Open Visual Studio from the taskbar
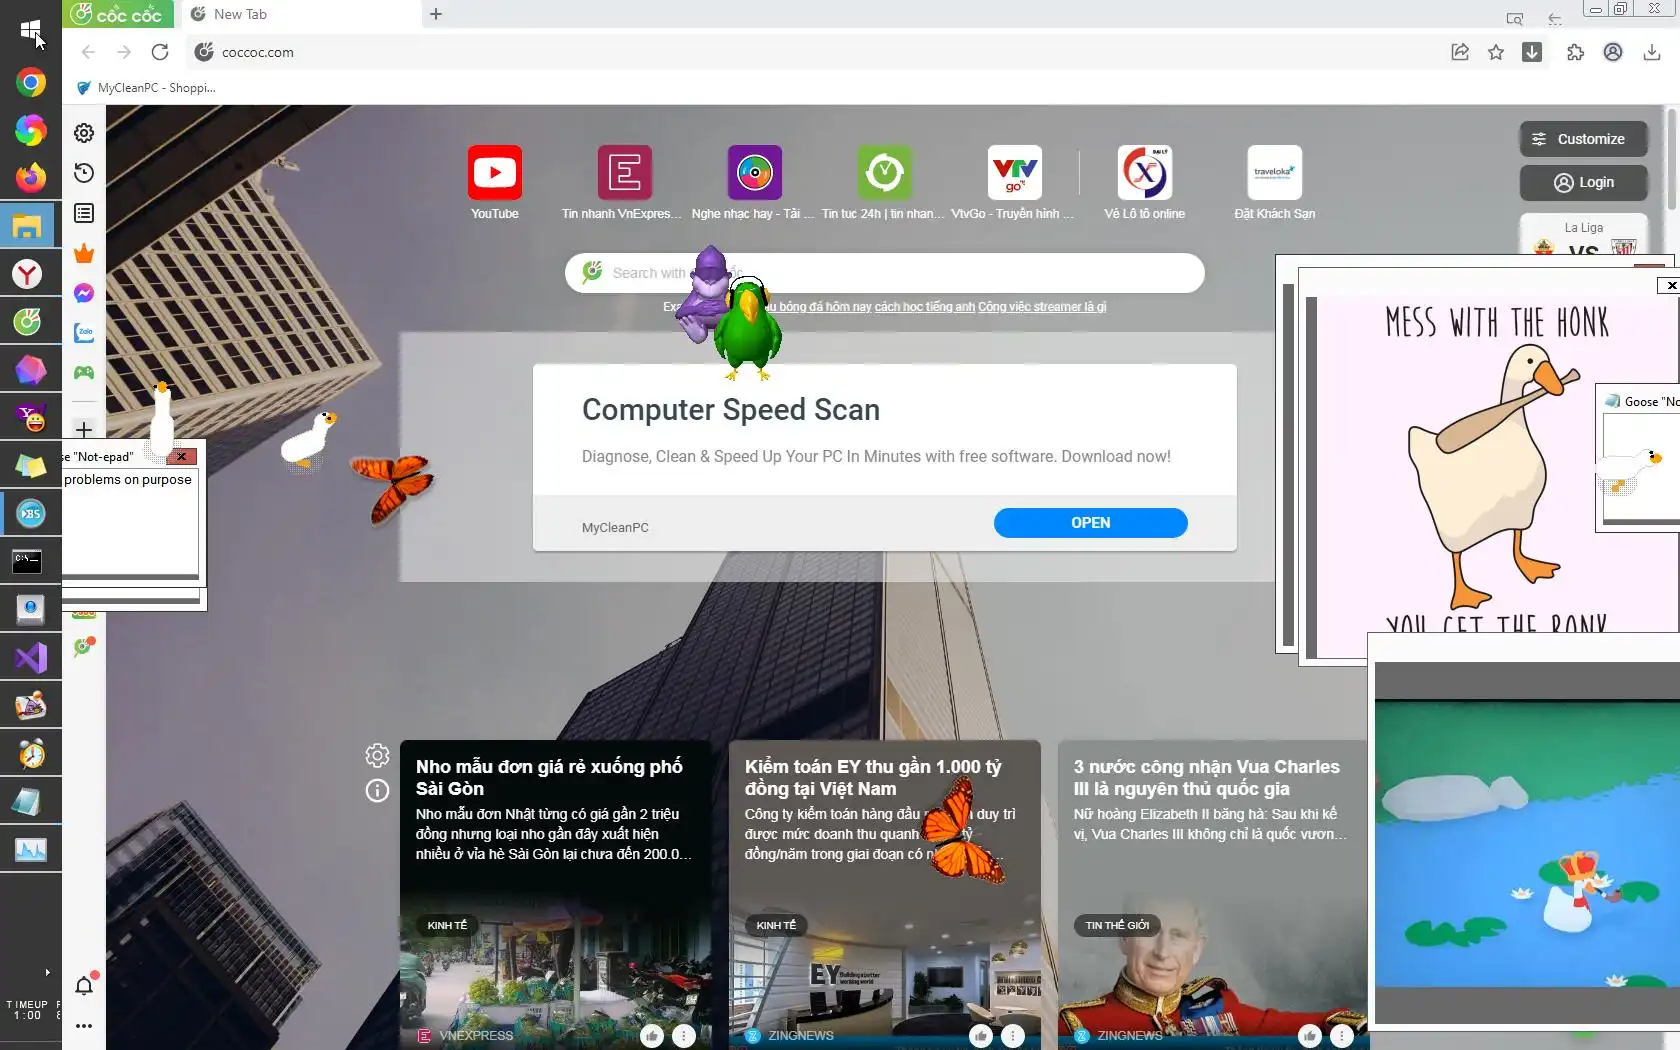1680x1050 pixels. tap(31, 658)
